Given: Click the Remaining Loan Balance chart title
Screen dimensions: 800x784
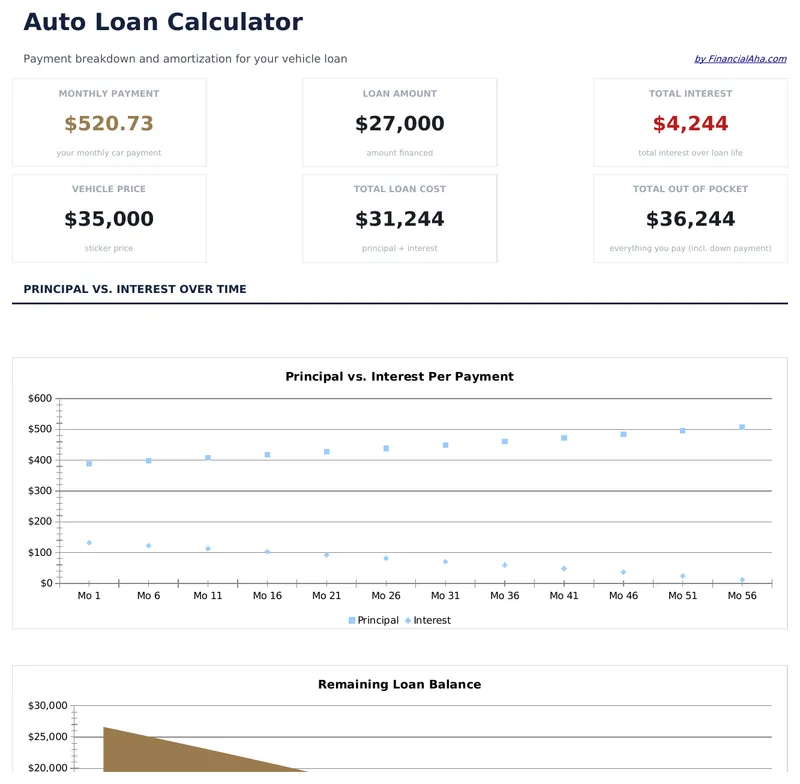Looking at the screenshot, I should pos(400,684).
